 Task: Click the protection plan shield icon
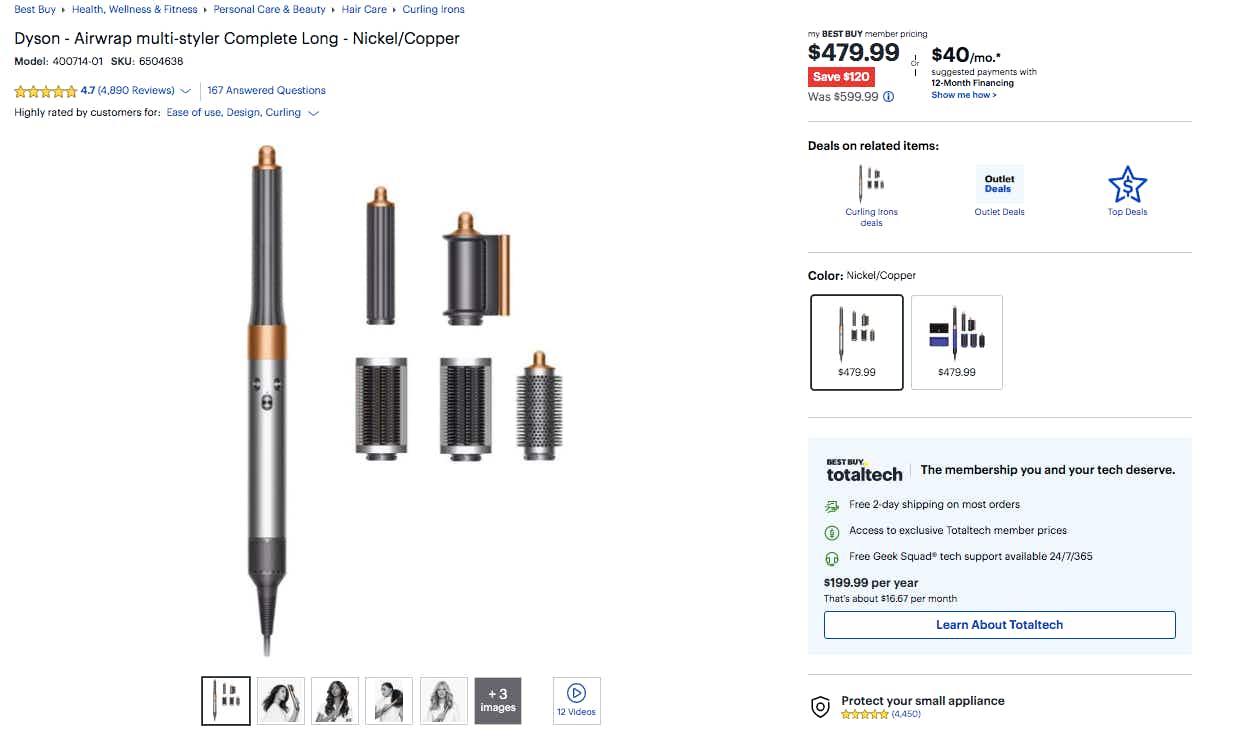pyautogui.click(x=820, y=707)
